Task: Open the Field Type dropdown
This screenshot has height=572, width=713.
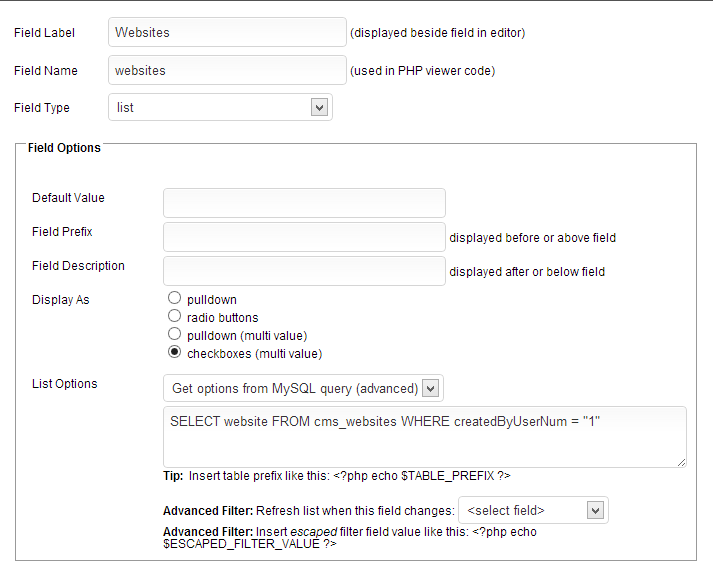Action: 220,107
